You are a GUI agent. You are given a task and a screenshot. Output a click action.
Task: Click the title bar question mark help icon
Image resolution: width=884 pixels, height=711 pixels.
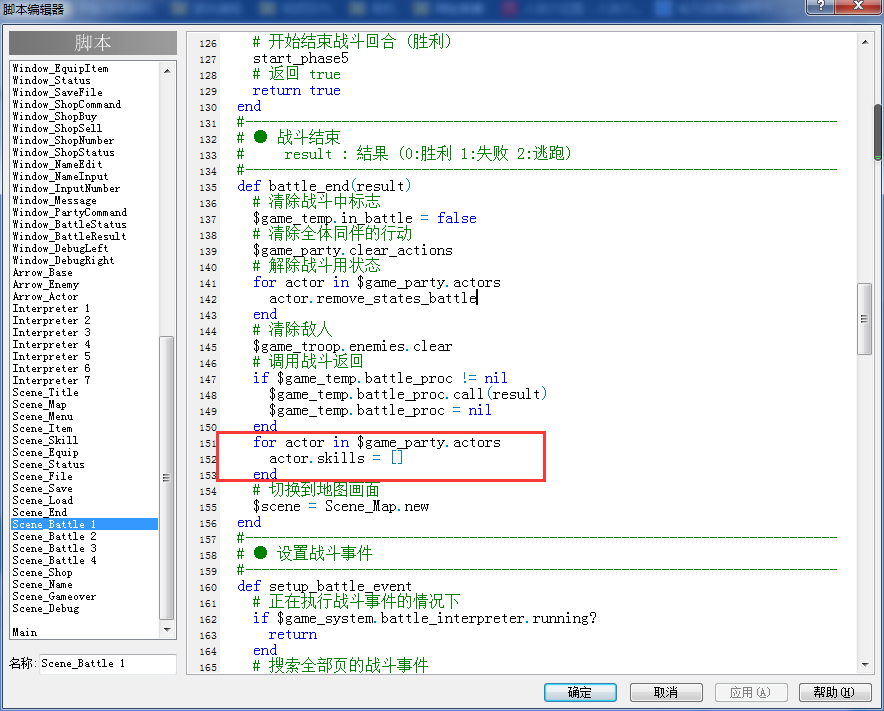[x=821, y=6]
